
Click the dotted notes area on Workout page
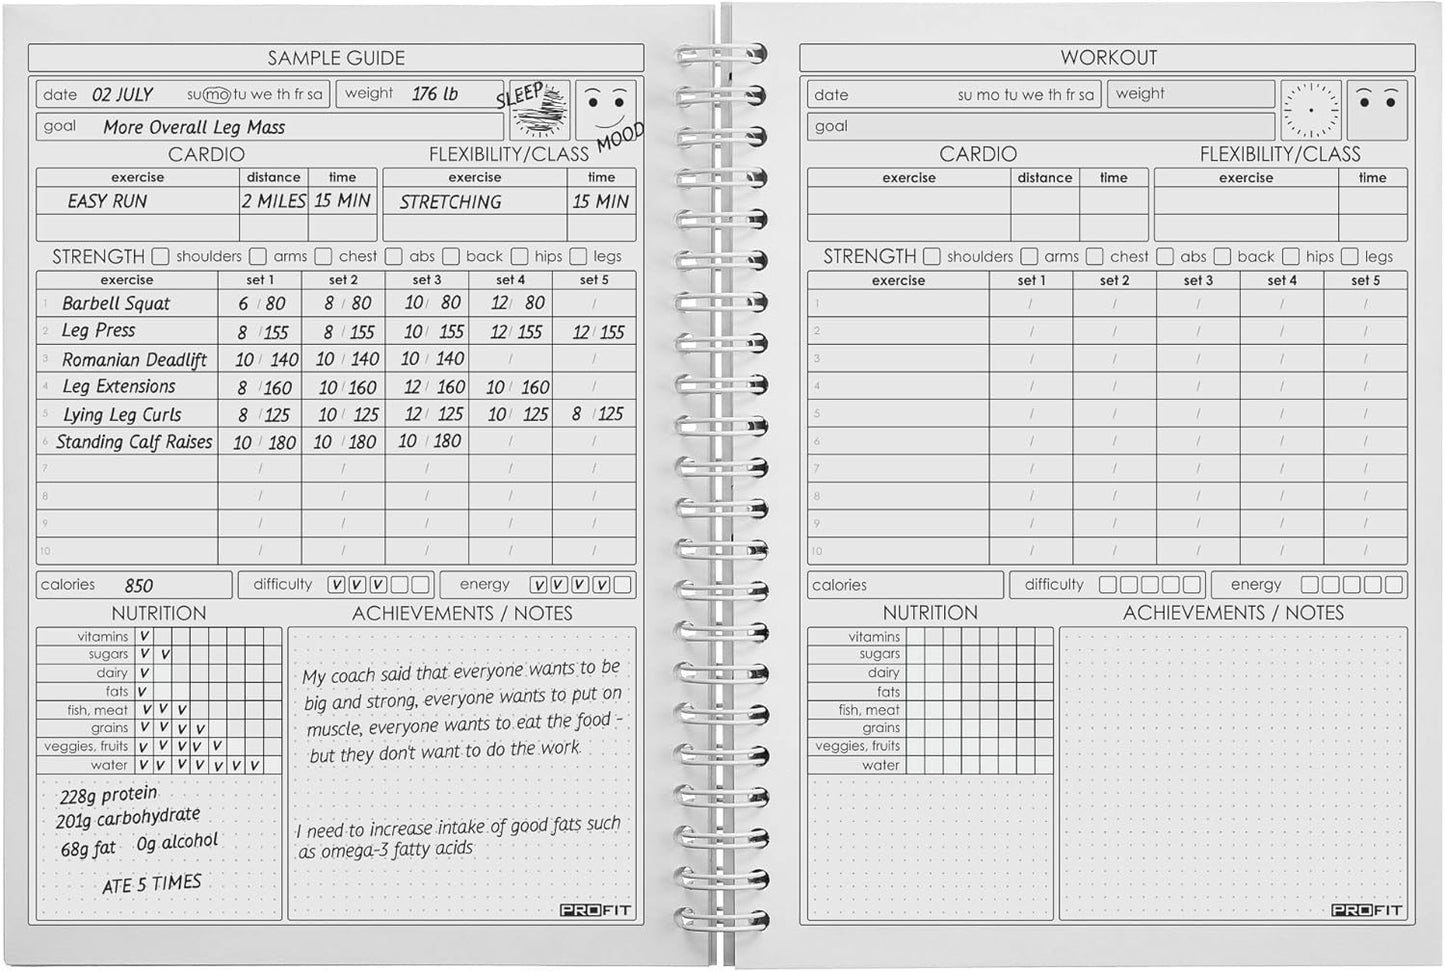1233,773
